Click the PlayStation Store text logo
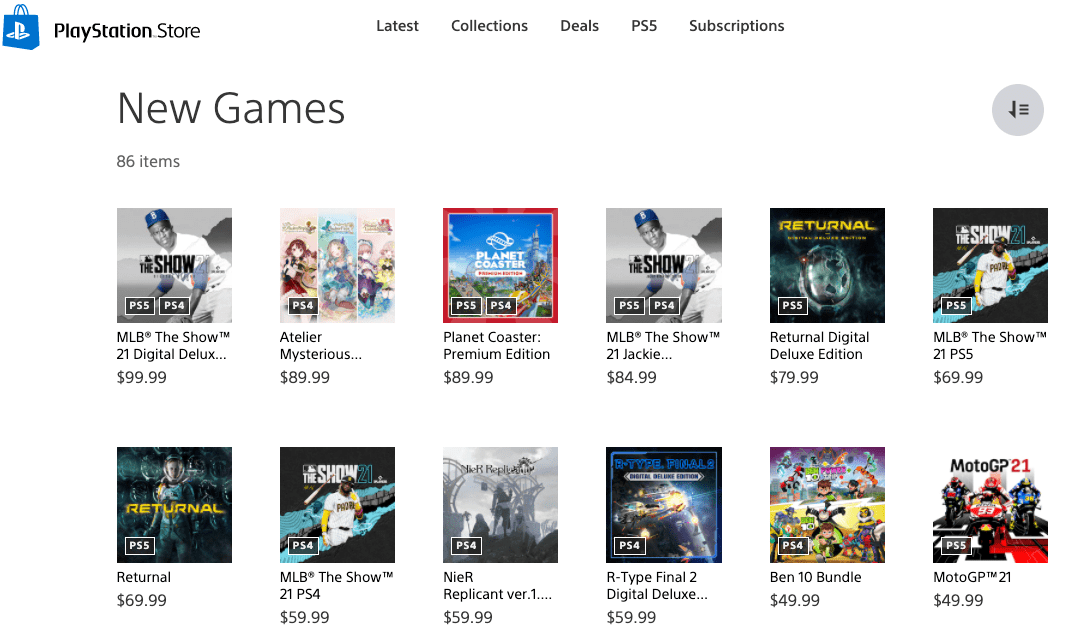This screenshot has width=1075, height=631. tap(127, 31)
